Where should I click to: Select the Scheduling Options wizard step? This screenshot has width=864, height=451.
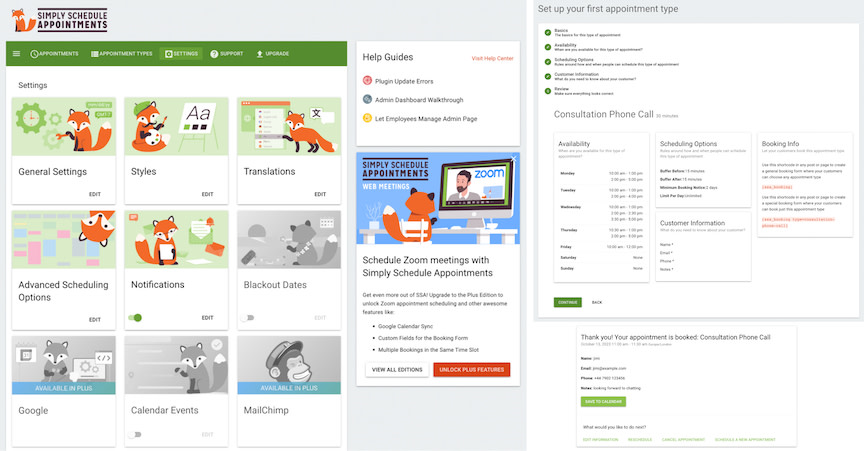[x=616, y=62]
